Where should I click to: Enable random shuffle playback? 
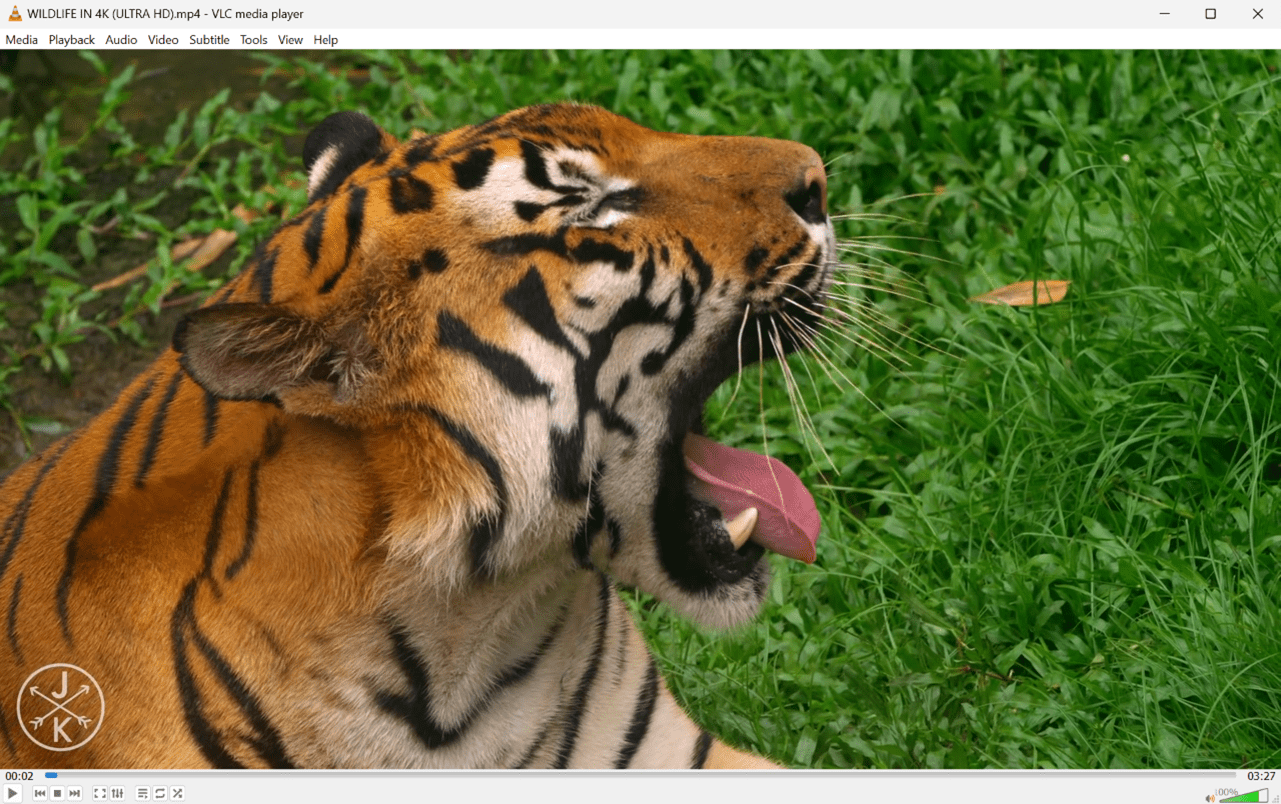click(x=177, y=793)
